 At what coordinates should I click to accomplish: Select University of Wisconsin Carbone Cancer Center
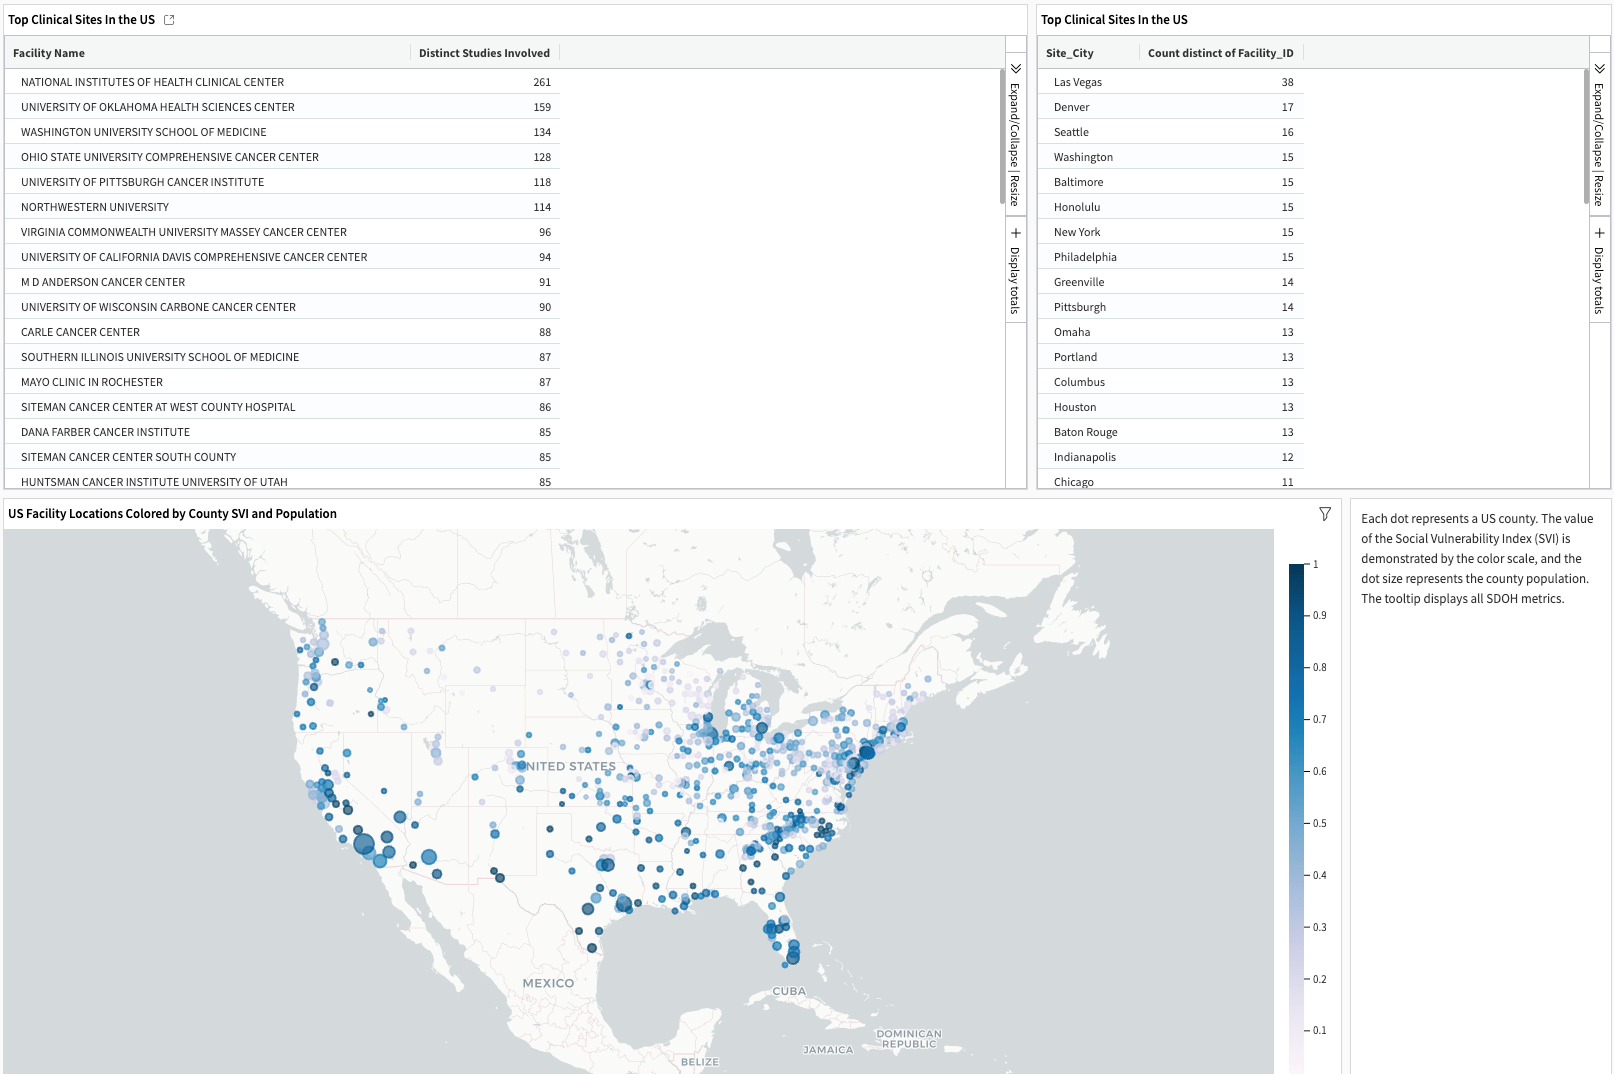pos(282,307)
